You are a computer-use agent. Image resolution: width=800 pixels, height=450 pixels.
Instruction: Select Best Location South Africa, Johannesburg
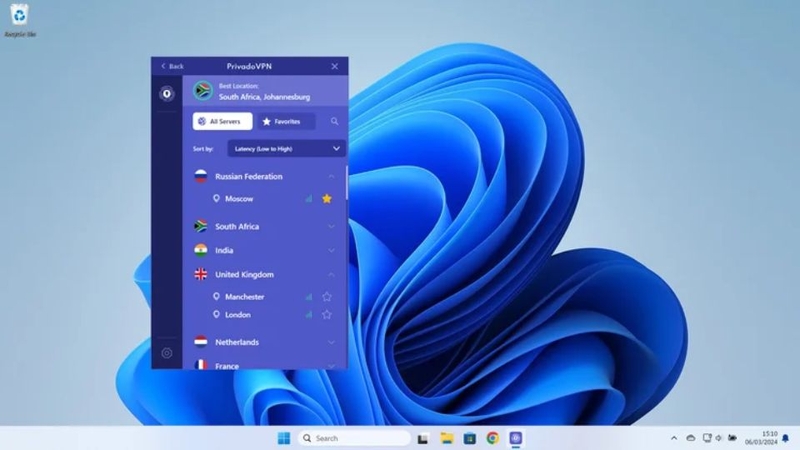click(x=265, y=91)
